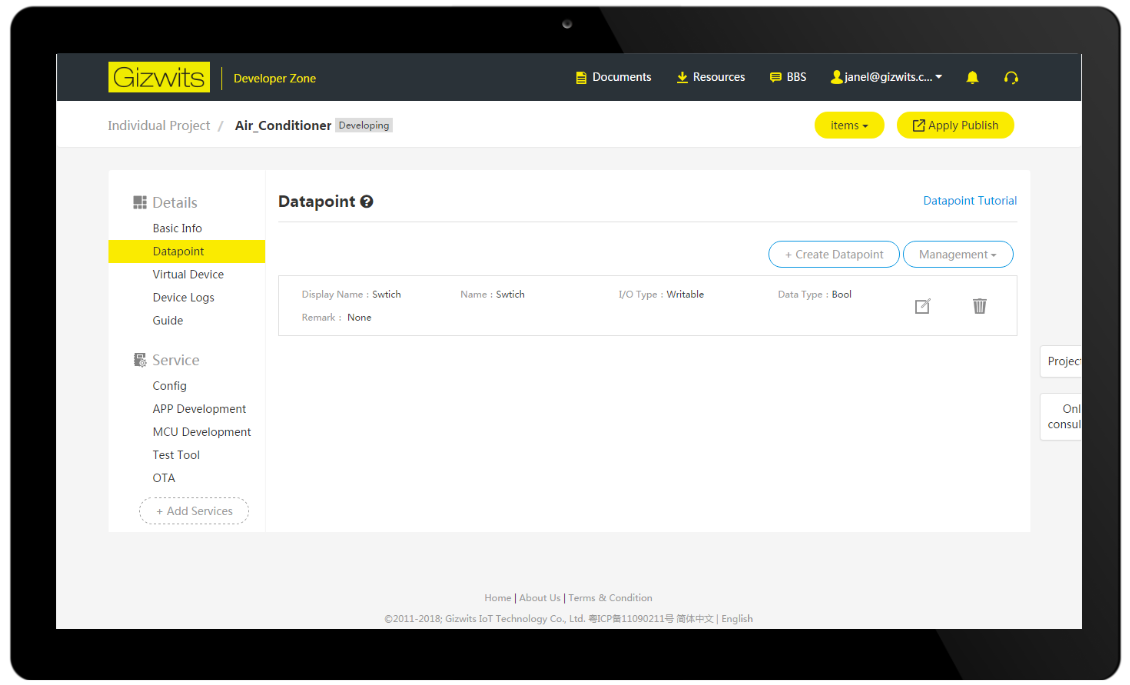Image resolution: width=1130 pixels, height=685 pixels.
Task: Open the Datapoint Tutorial link
Action: tap(969, 200)
